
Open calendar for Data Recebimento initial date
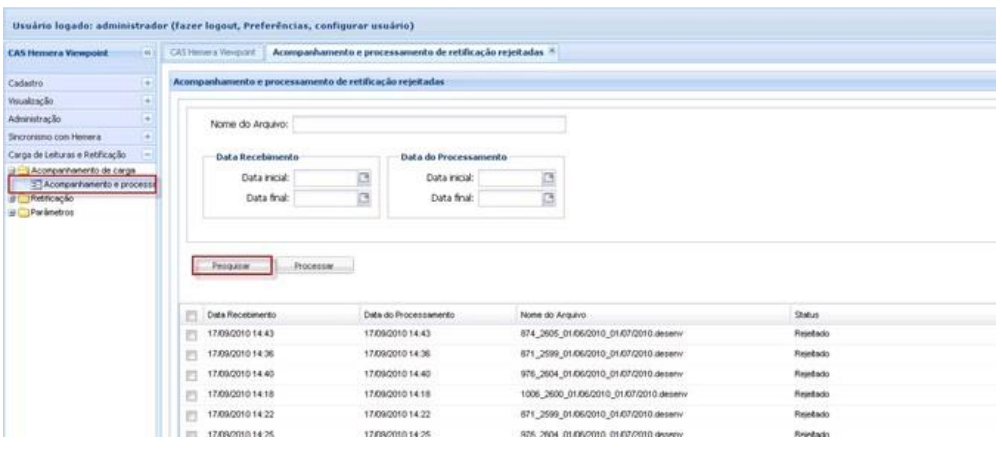(x=364, y=177)
